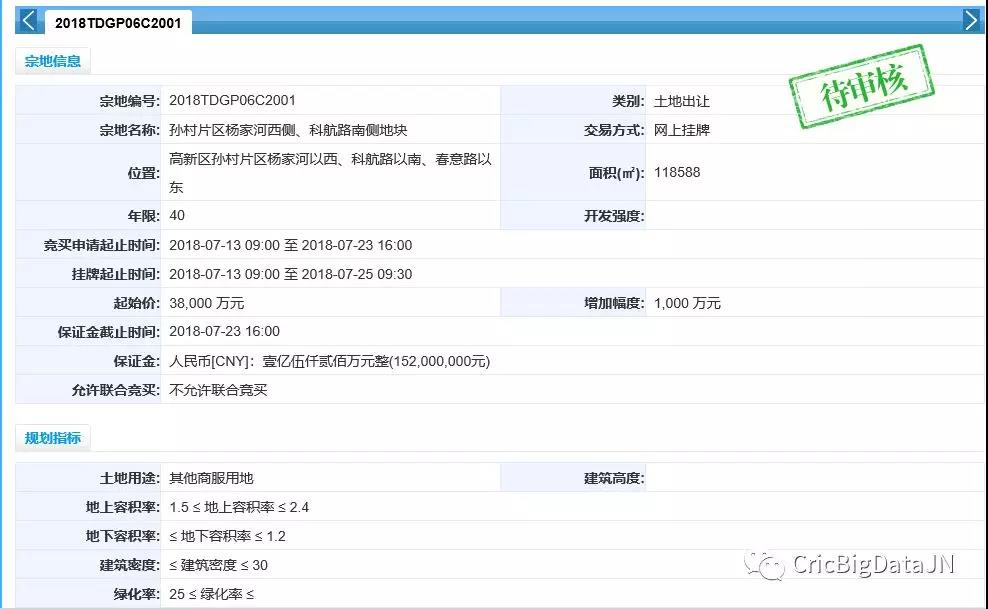Click parcel name 孙村片区杨家河西侧、科航路南侧地块
988x609 pixels.
(x=288, y=130)
